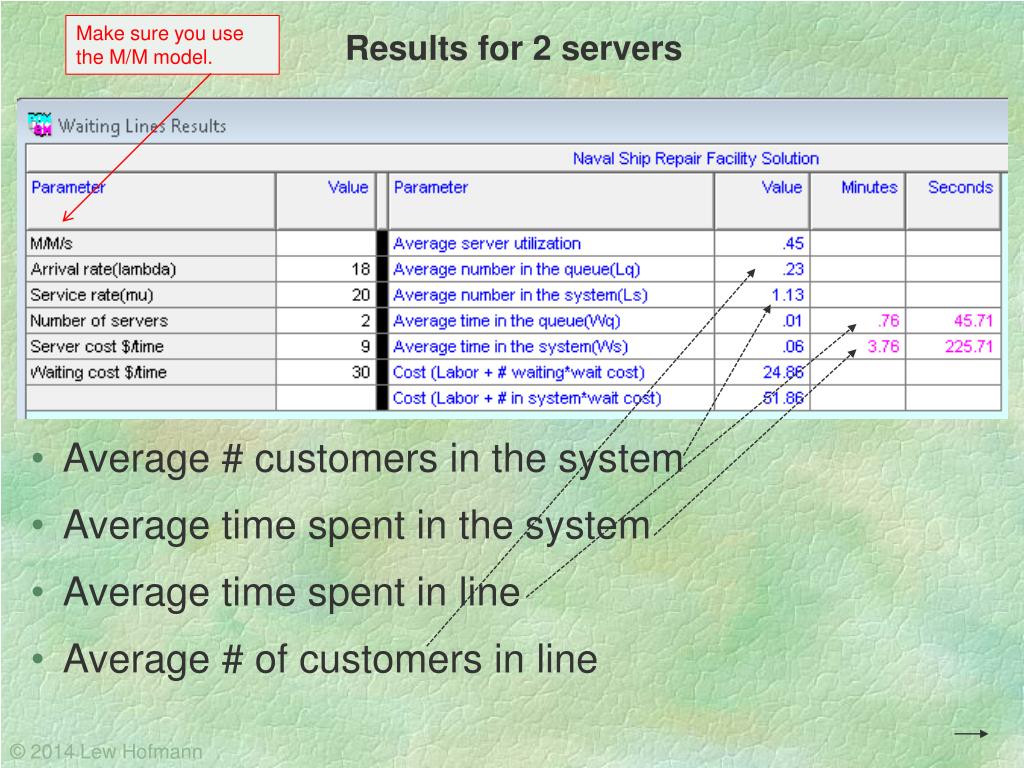Select cost value 51.86
The image size is (1024, 768).
[784, 398]
